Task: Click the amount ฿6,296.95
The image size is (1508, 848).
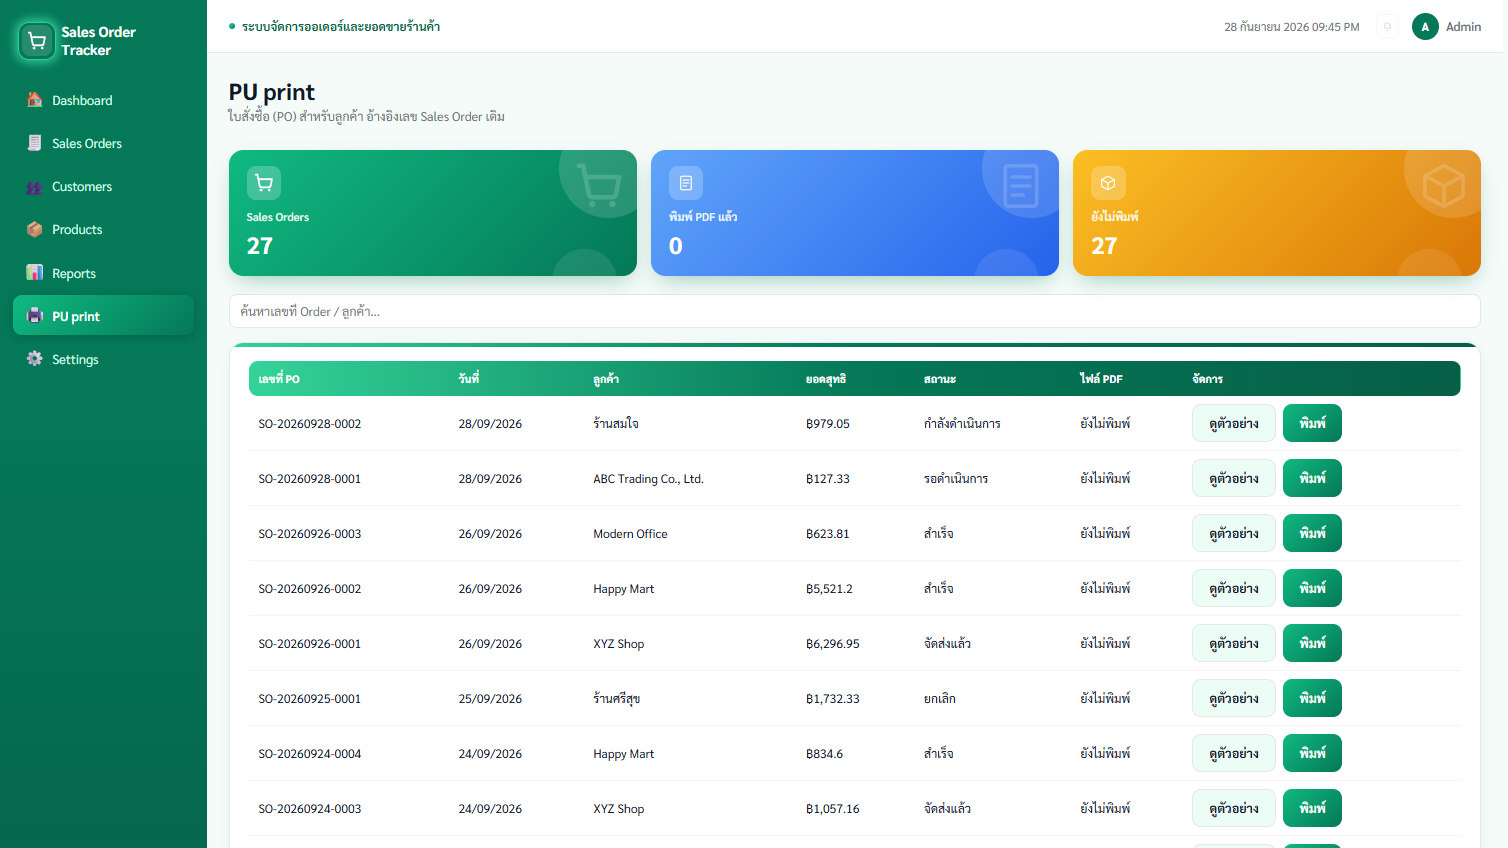Action: click(833, 644)
